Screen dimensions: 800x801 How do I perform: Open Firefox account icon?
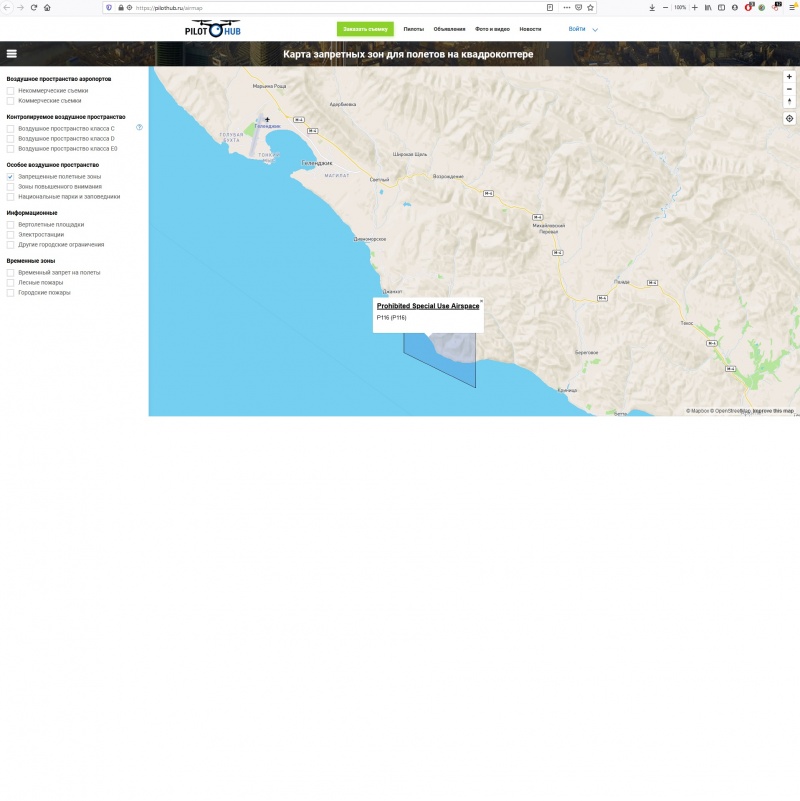pos(735,8)
